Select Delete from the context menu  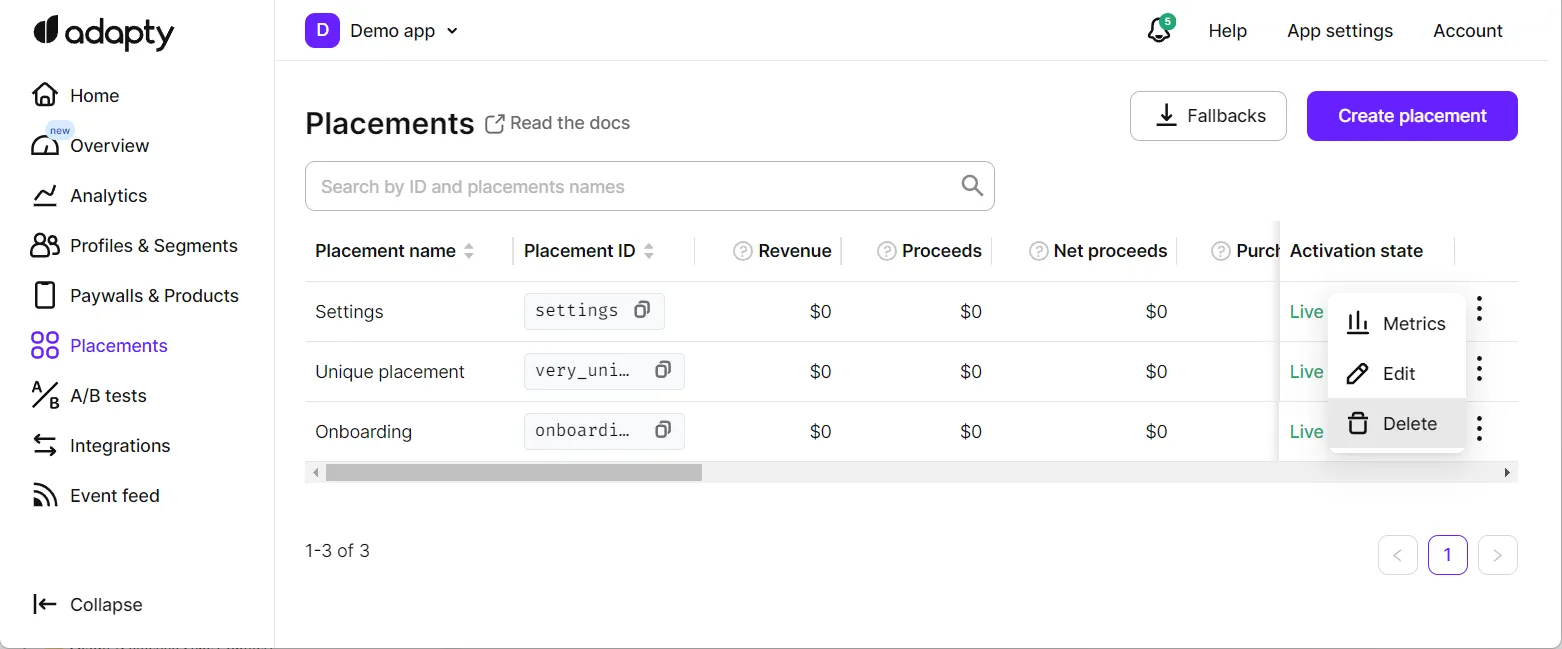click(1396, 423)
